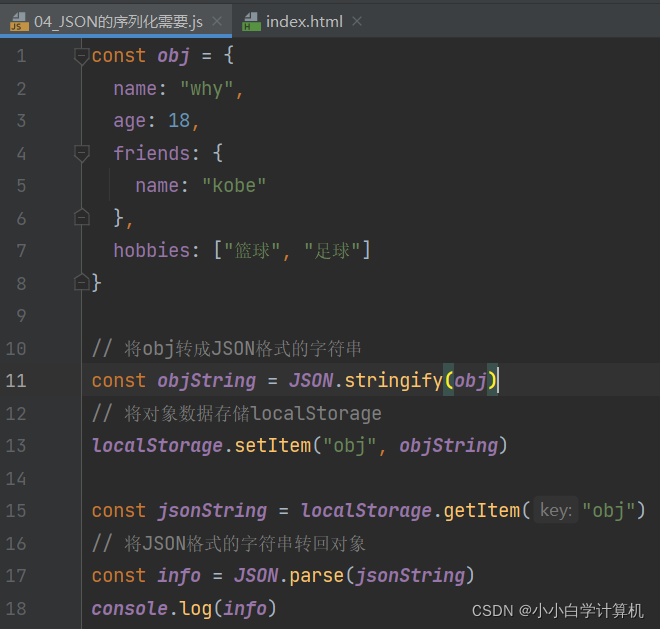Click the key: parameter hint
This screenshot has height=629, width=660.
(556, 511)
